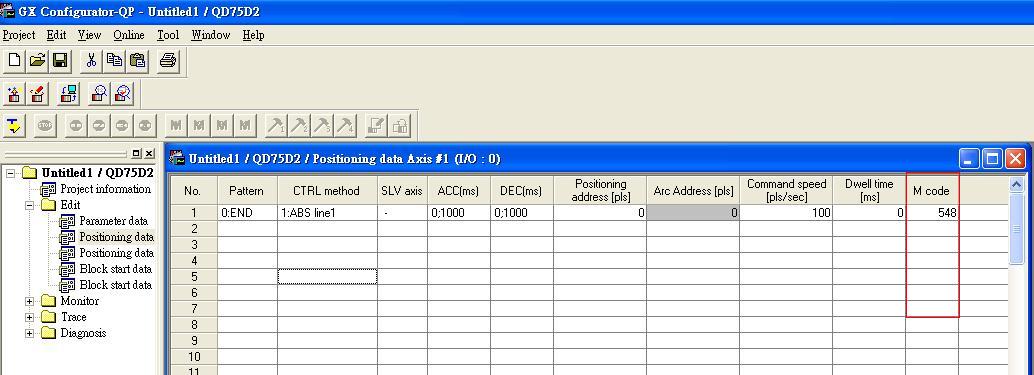The height and width of the screenshot is (375, 1034).
Task: Click the table's vertical scrollbar up arrow
Action: point(1016,185)
